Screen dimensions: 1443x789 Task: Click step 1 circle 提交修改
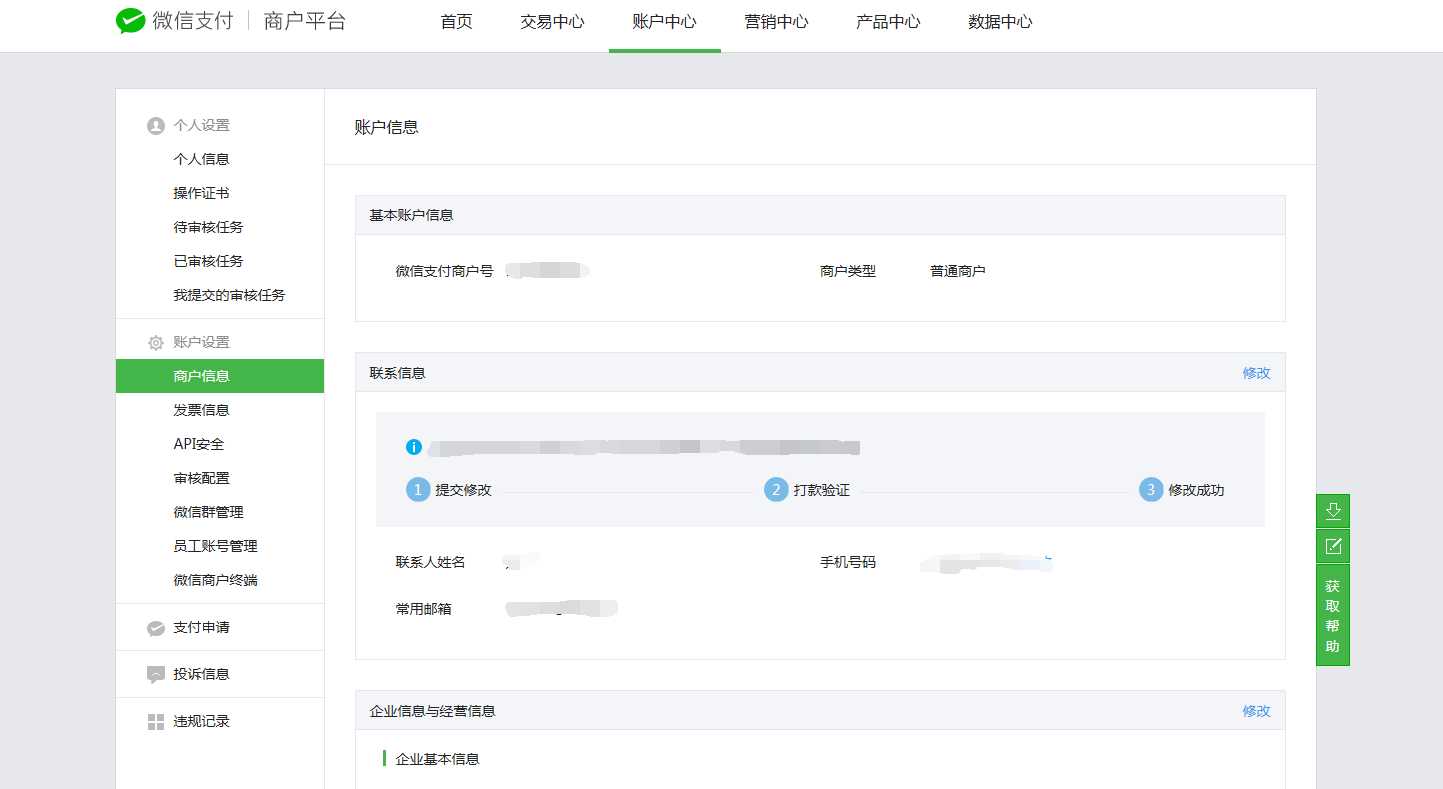pos(418,490)
